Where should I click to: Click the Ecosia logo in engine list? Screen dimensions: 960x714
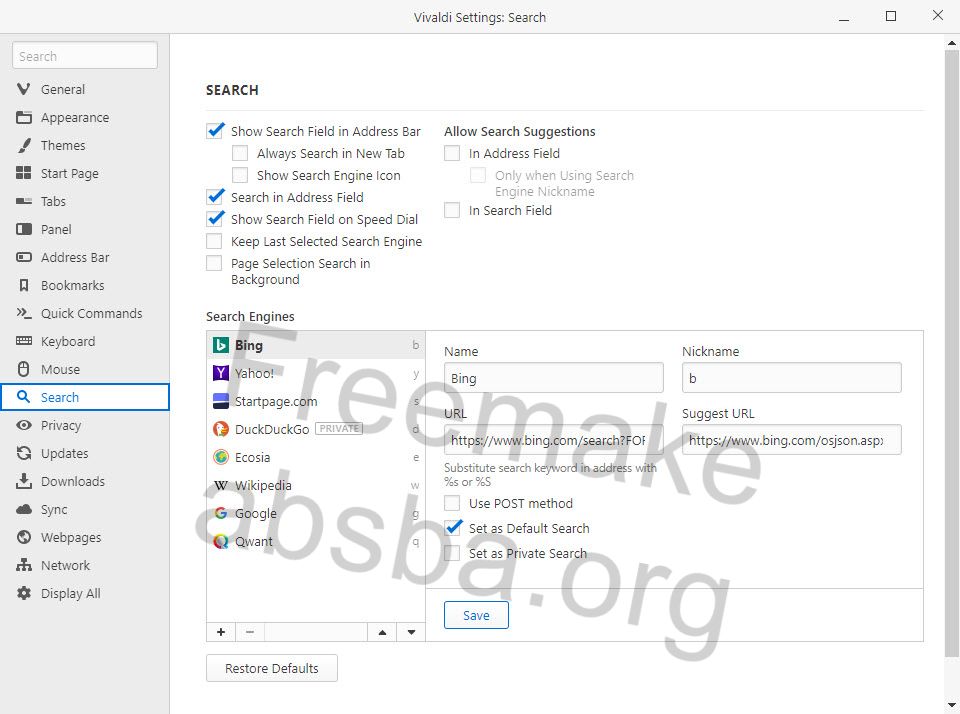(x=220, y=457)
